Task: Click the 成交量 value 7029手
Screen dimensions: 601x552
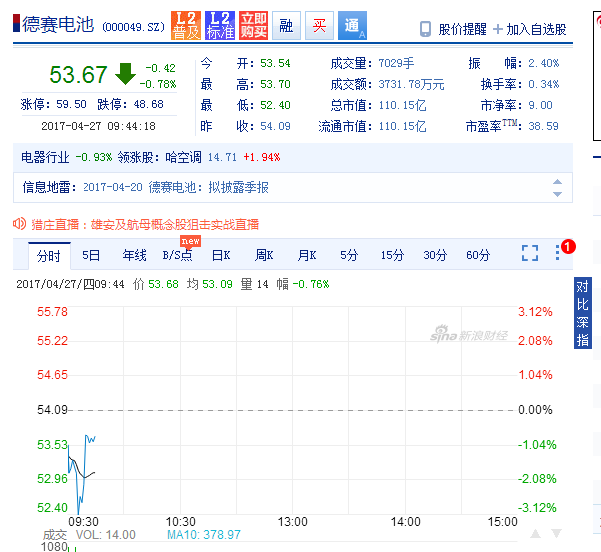Action: pyautogui.click(x=396, y=63)
